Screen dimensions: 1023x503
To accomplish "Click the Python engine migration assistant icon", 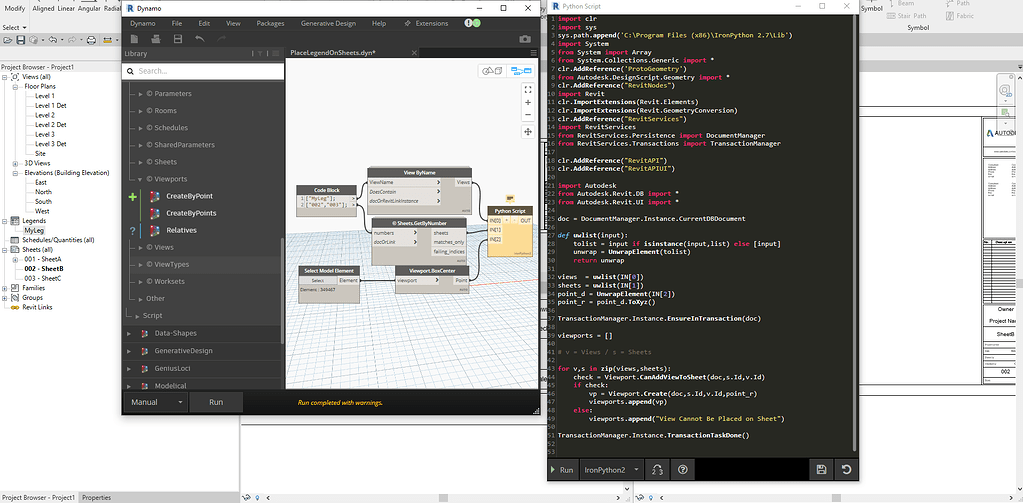I will pyautogui.click(x=657, y=469).
